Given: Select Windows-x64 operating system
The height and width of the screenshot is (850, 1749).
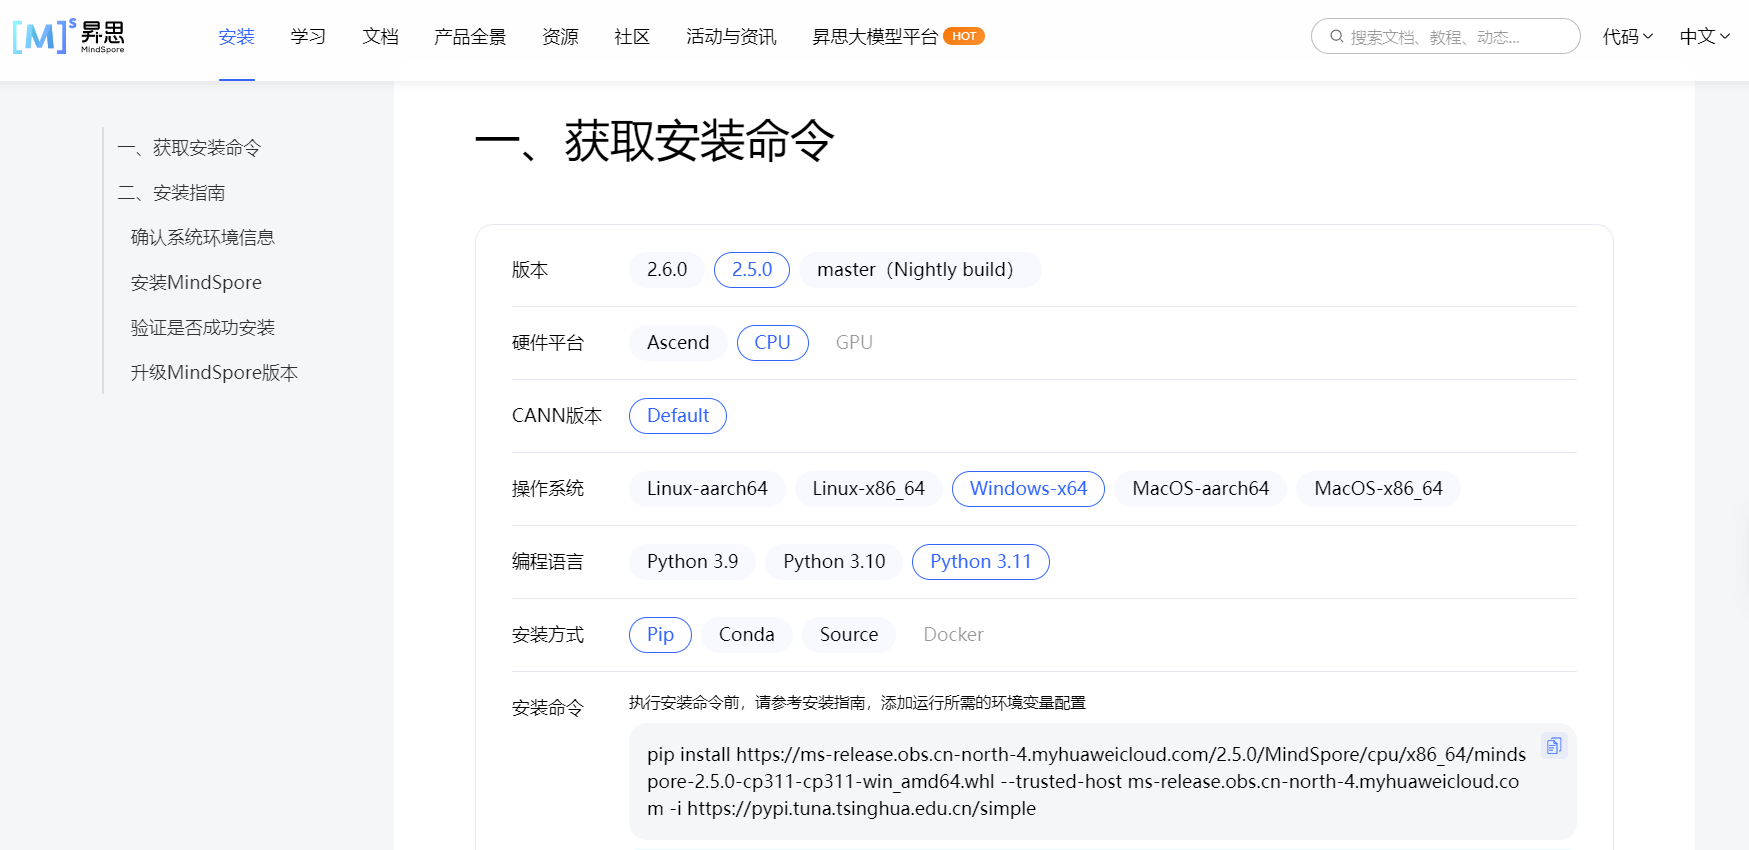Looking at the screenshot, I should pos(1028,489).
